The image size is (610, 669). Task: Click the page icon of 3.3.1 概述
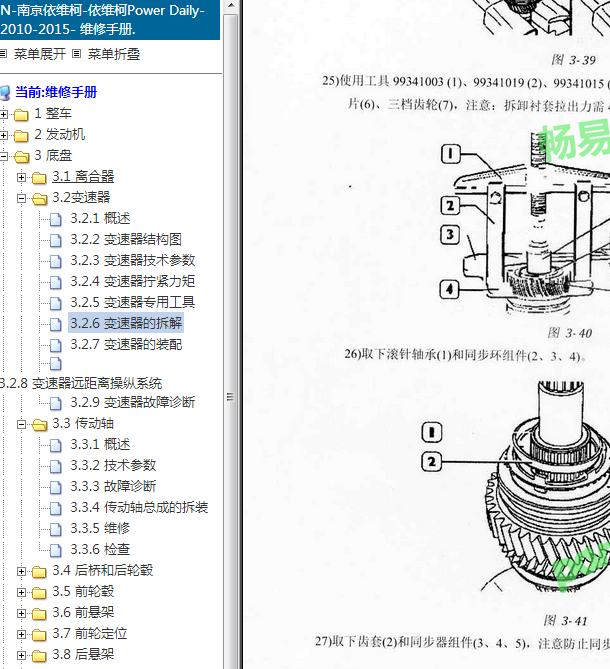click(56, 445)
